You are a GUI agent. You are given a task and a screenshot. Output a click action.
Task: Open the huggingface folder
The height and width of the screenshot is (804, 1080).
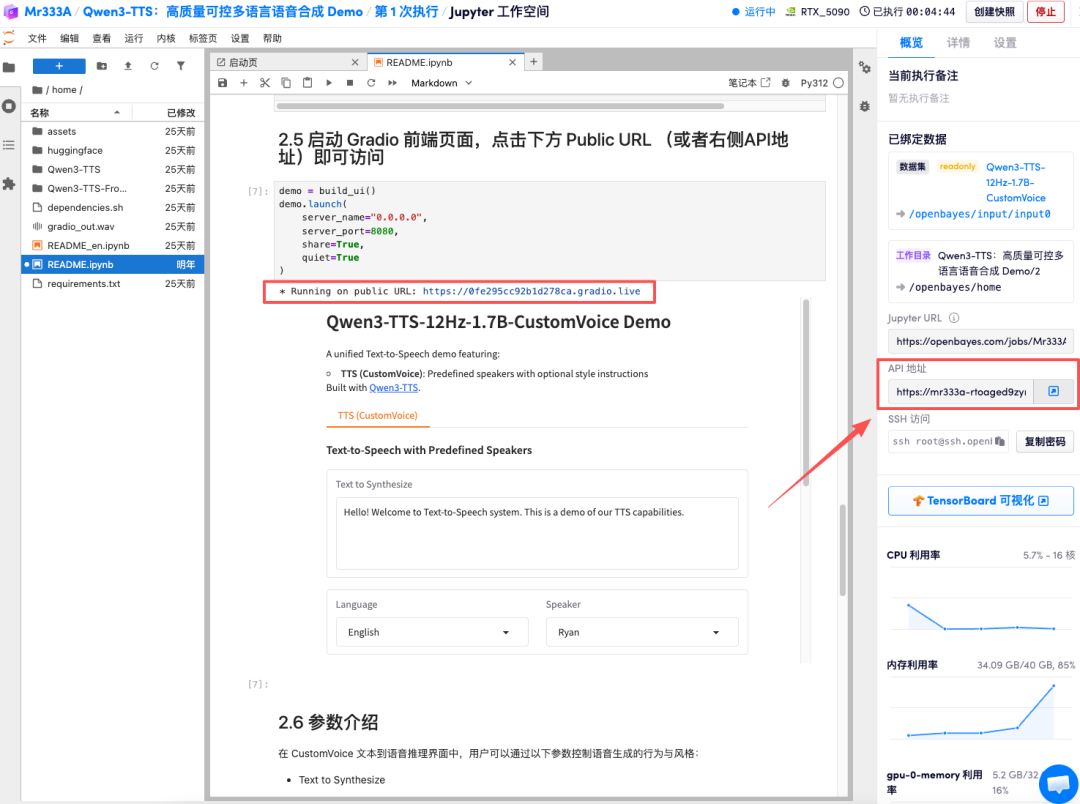point(113,150)
